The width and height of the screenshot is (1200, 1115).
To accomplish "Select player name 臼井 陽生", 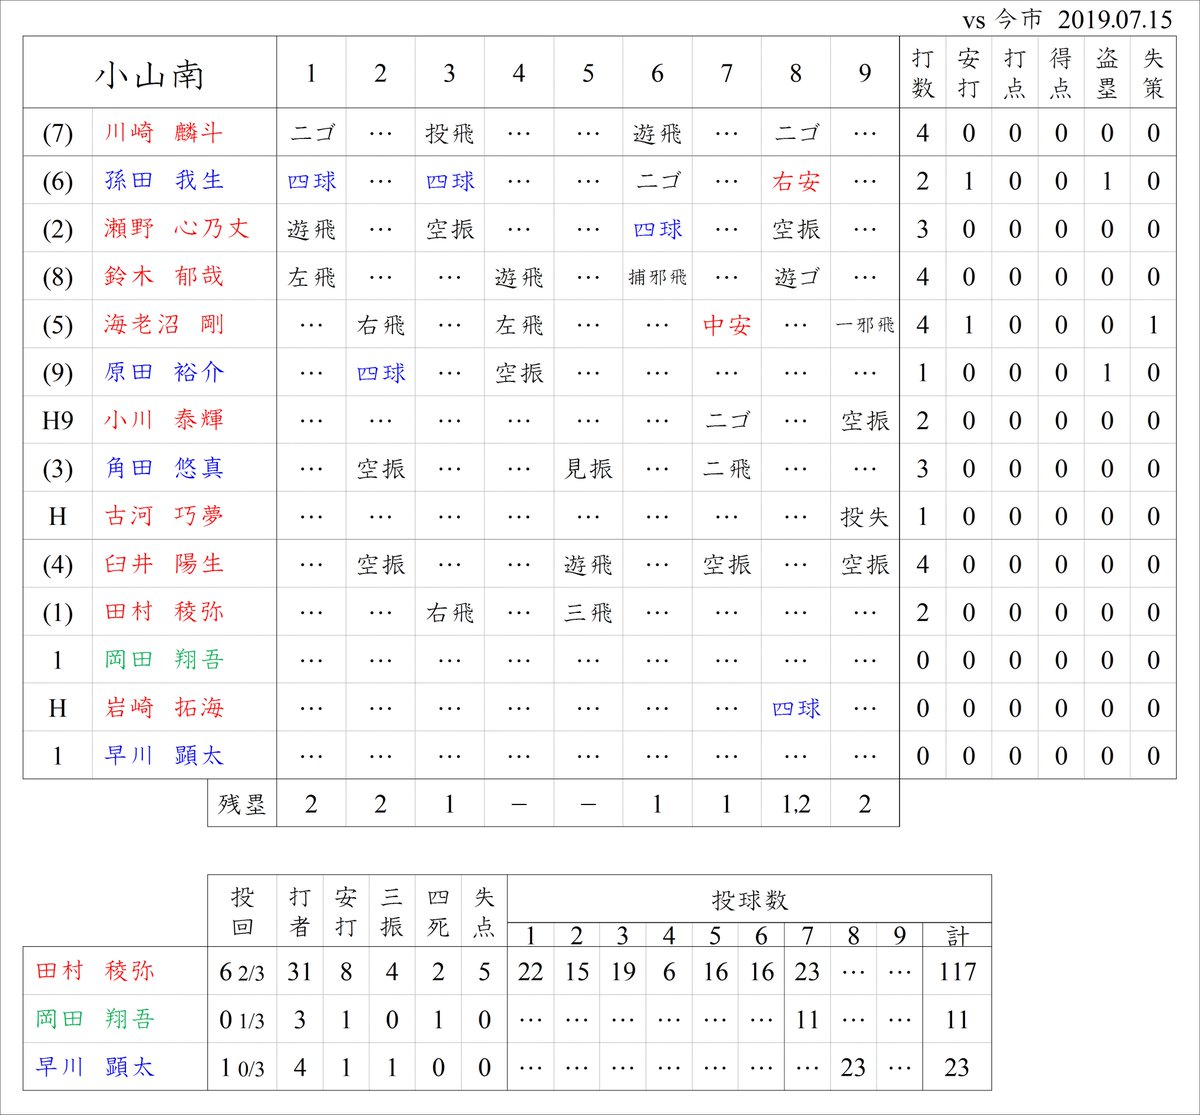I will coord(164,564).
